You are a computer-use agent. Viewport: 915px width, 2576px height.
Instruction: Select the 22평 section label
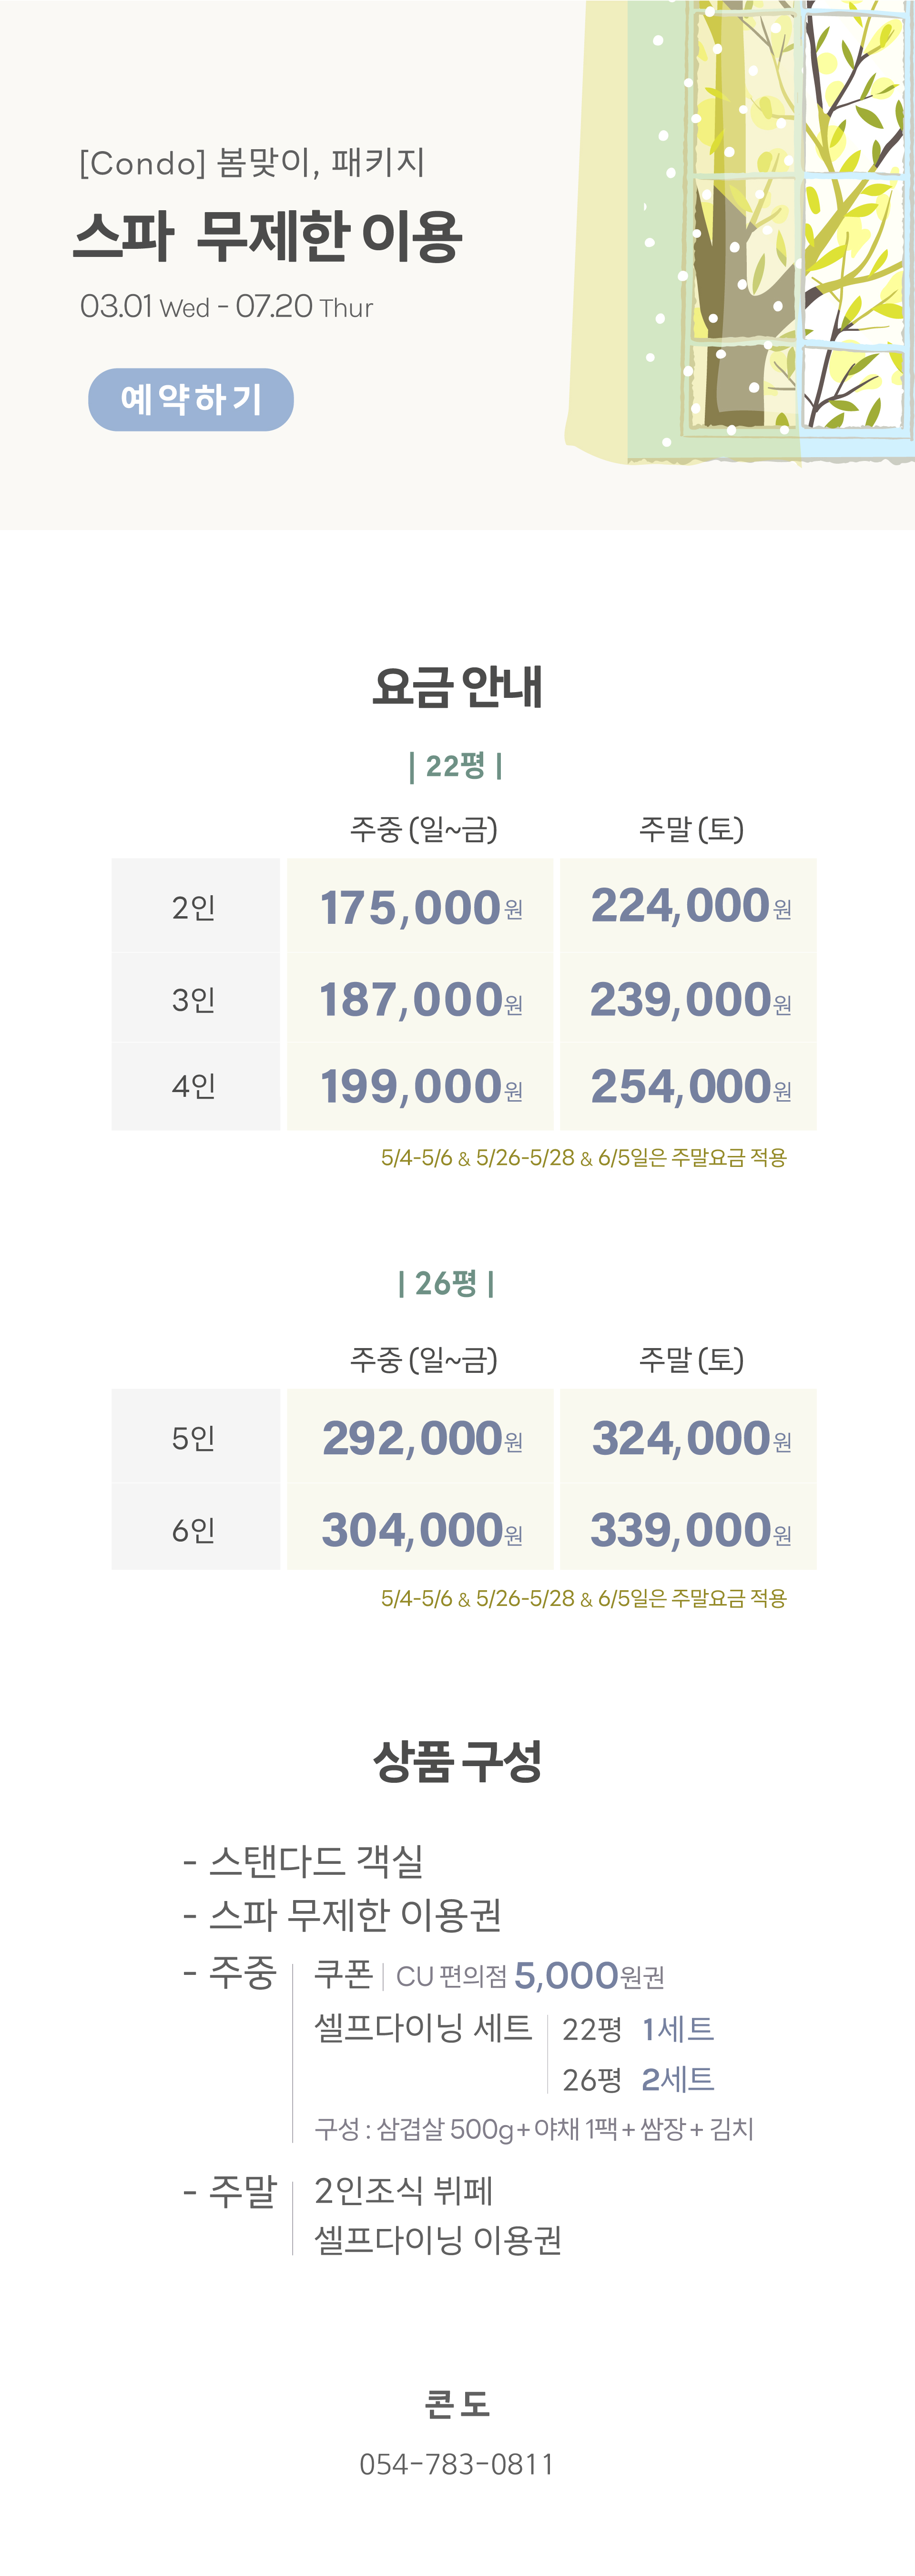(456, 766)
